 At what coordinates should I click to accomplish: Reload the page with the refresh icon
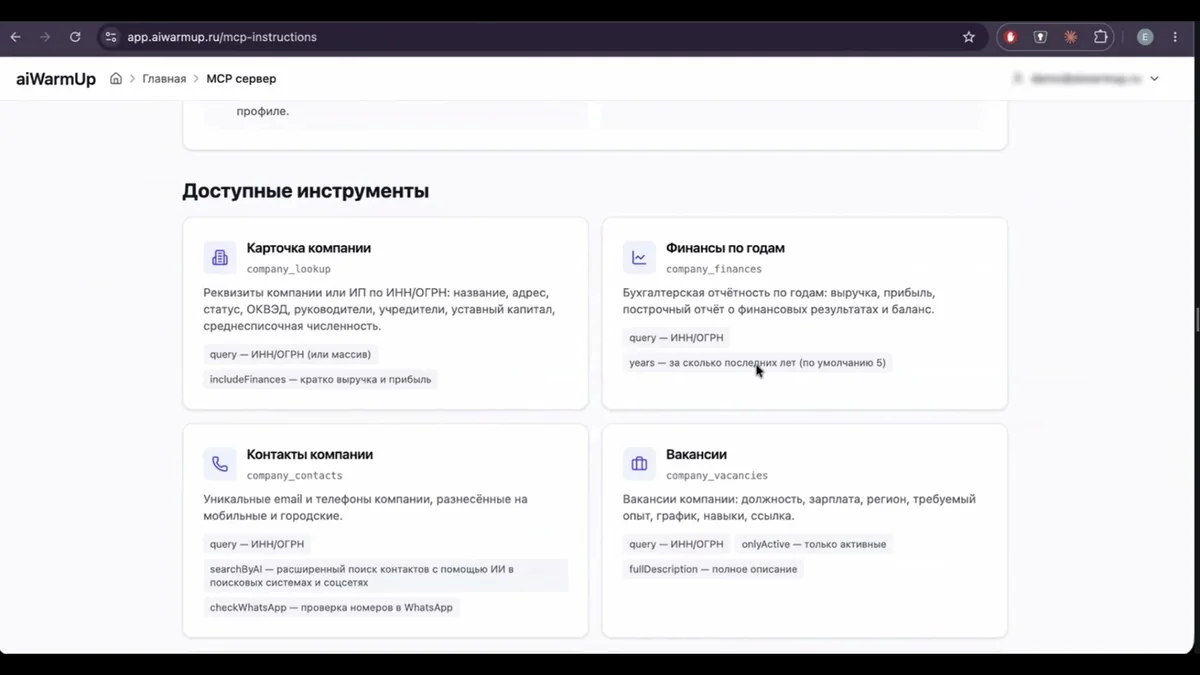point(75,37)
